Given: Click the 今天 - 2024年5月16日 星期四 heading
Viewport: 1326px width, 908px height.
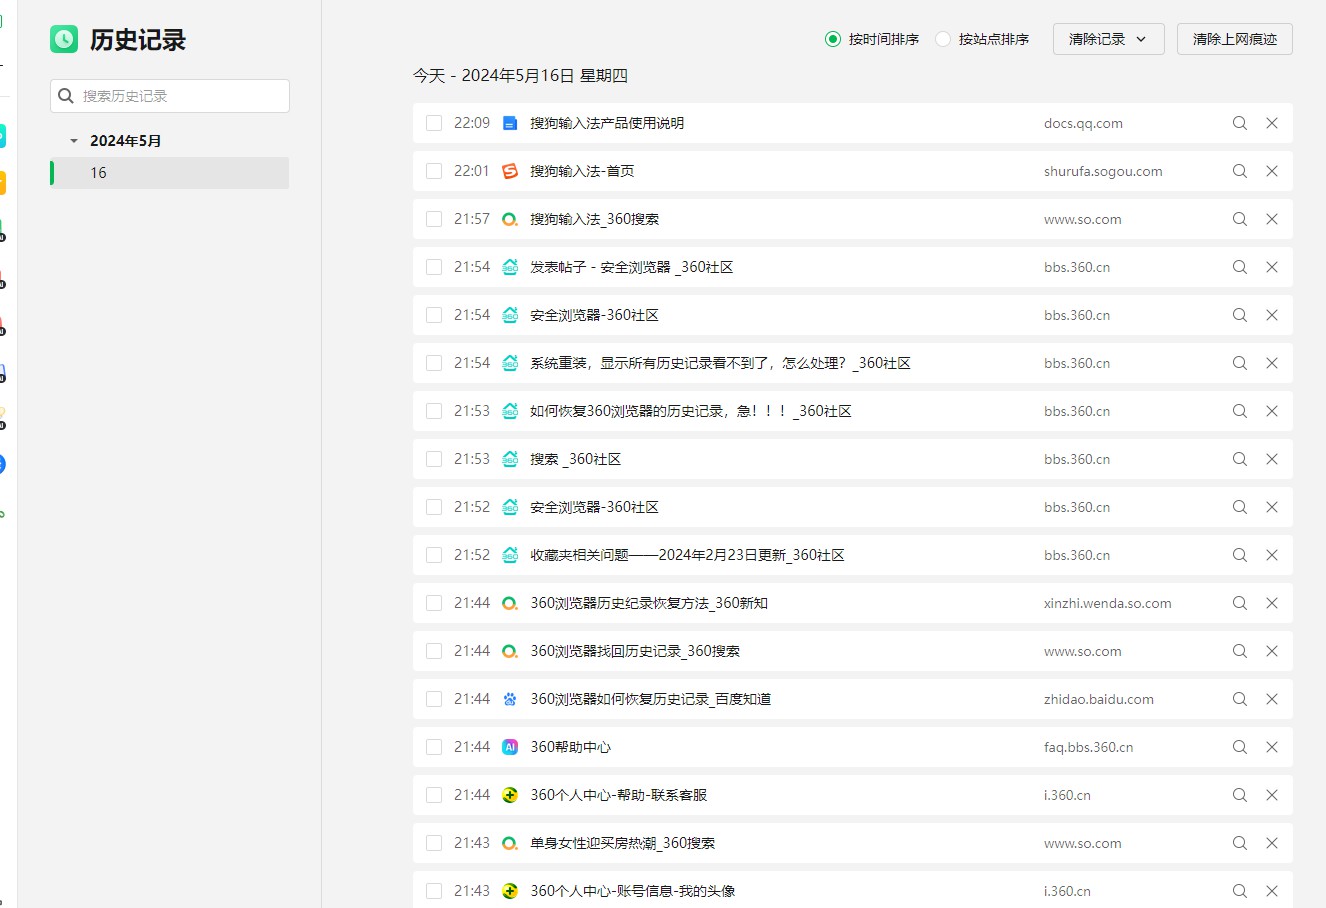Looking at the screenshot, I should 520,76.
